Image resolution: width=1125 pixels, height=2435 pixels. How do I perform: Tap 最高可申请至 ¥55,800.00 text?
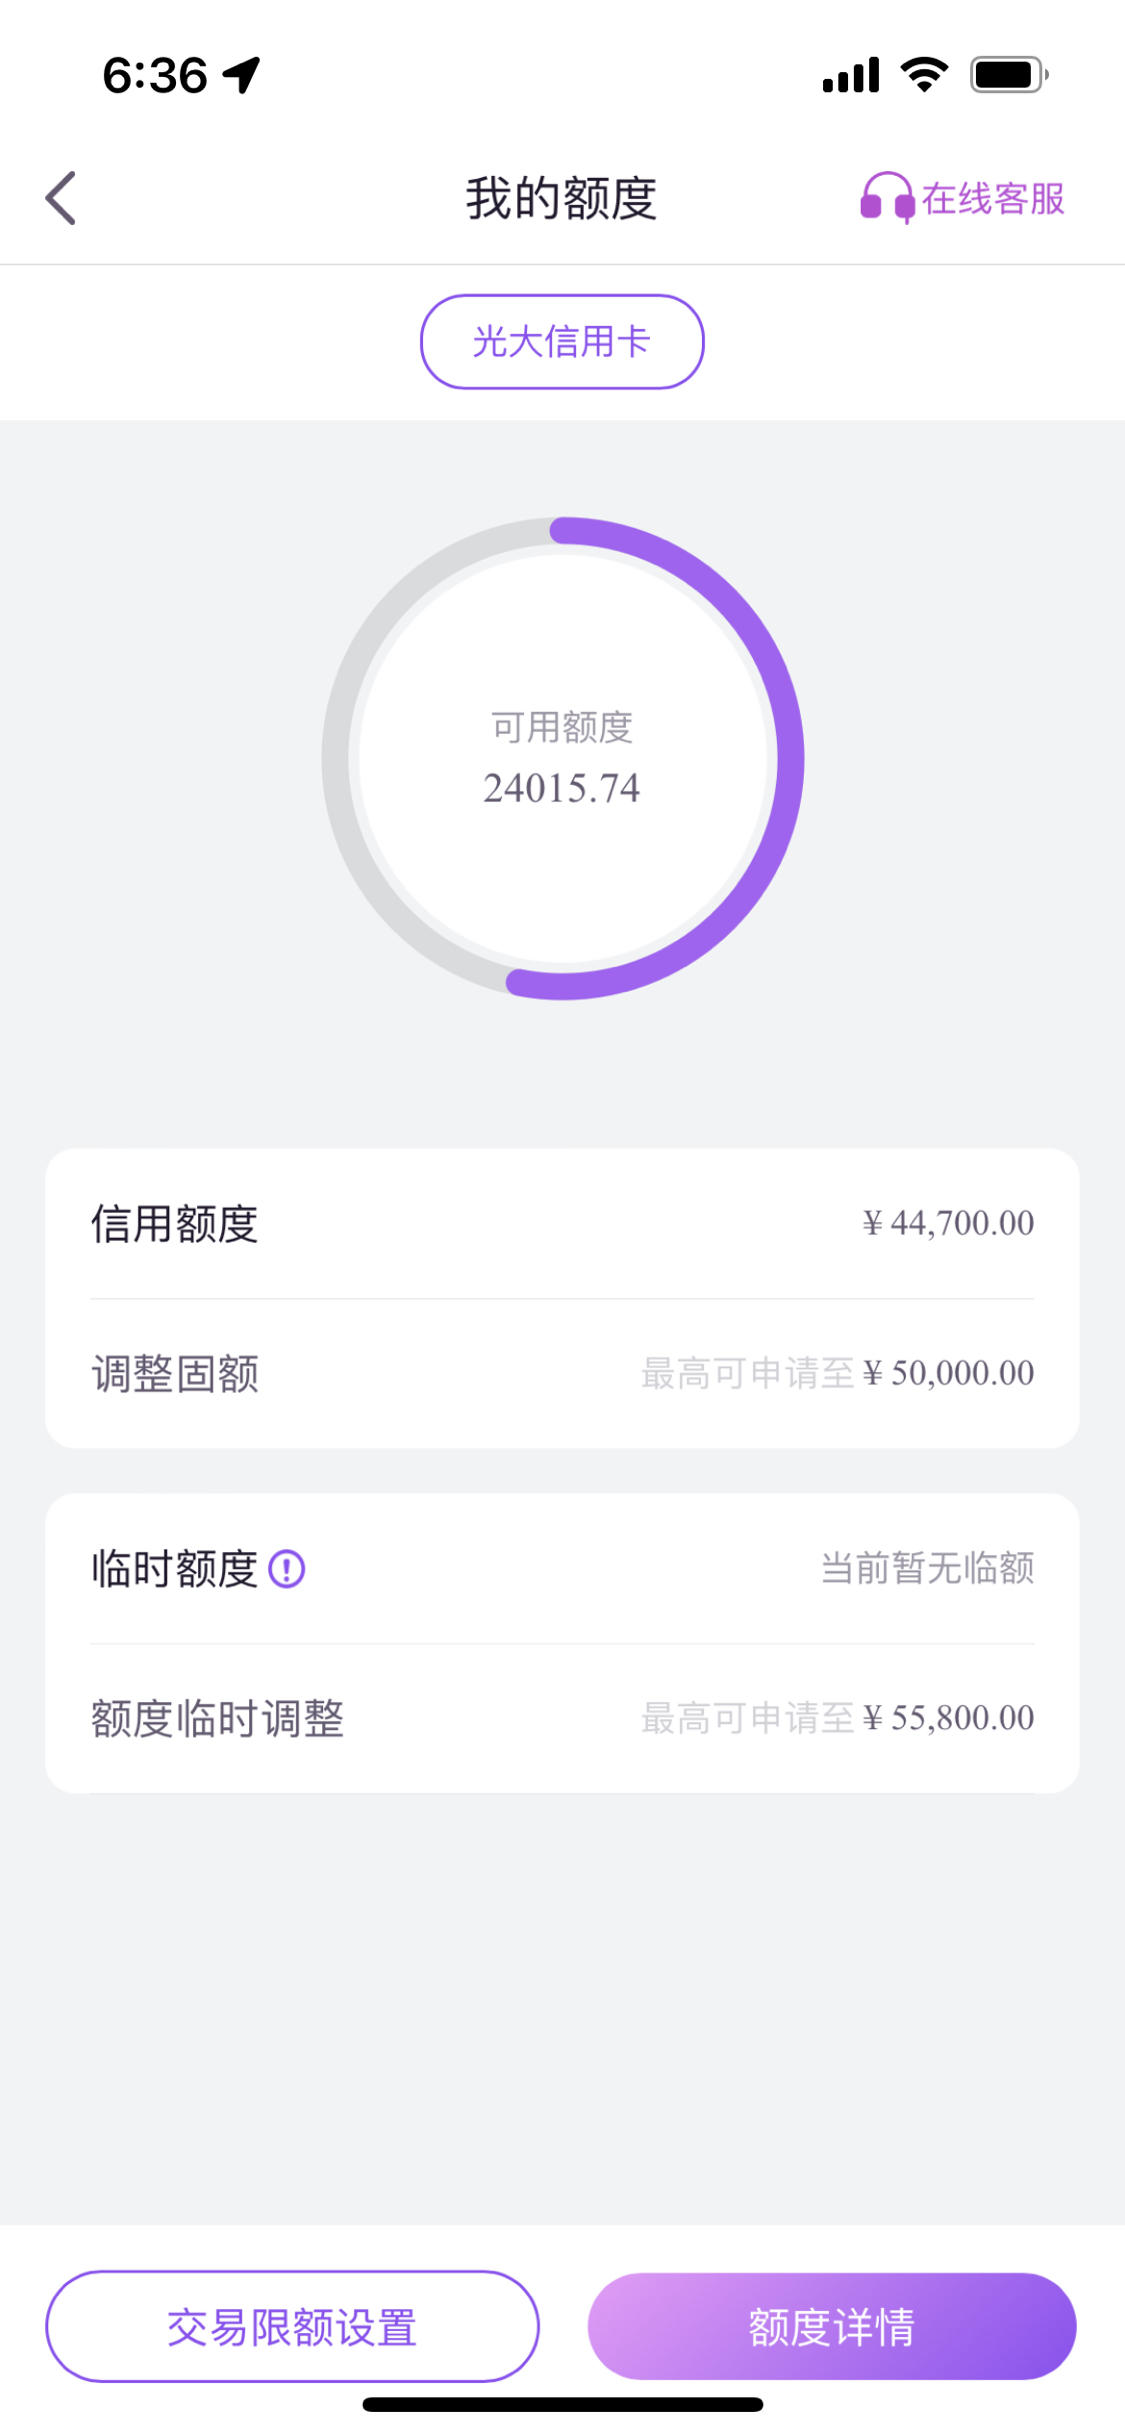(x=838, y=1718)
